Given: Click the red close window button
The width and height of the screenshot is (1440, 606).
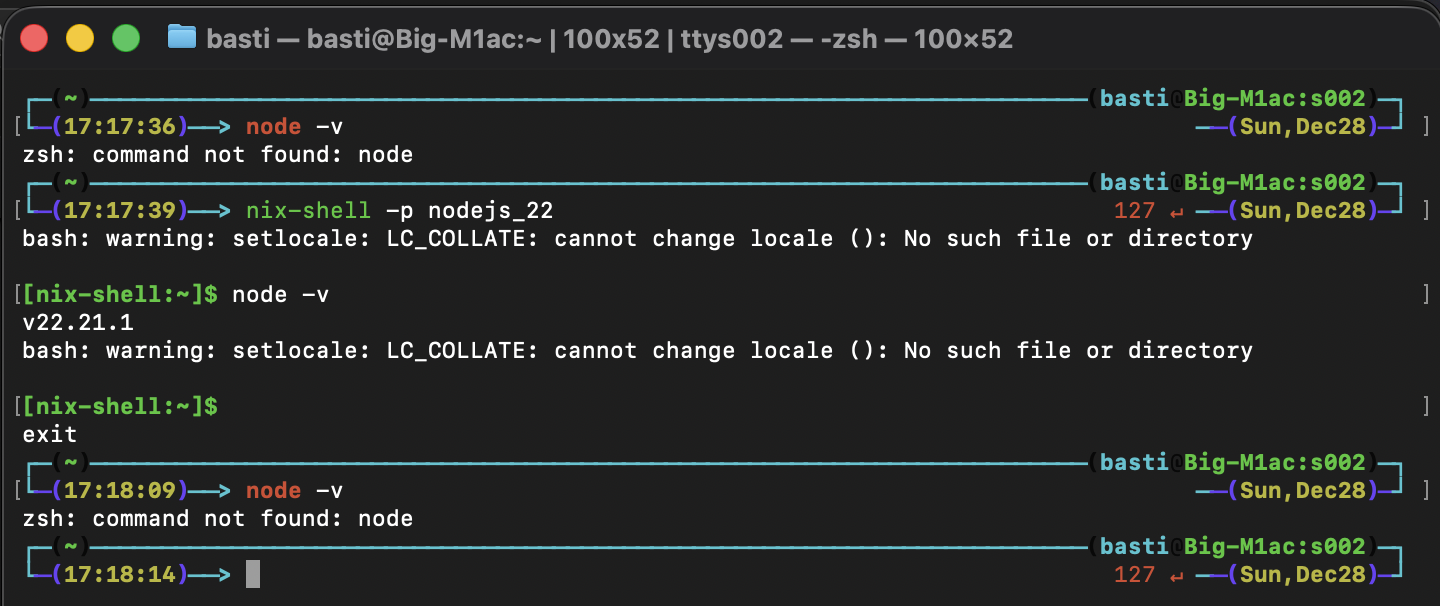Looking at the screenshot, I should (x=35, y=38).
